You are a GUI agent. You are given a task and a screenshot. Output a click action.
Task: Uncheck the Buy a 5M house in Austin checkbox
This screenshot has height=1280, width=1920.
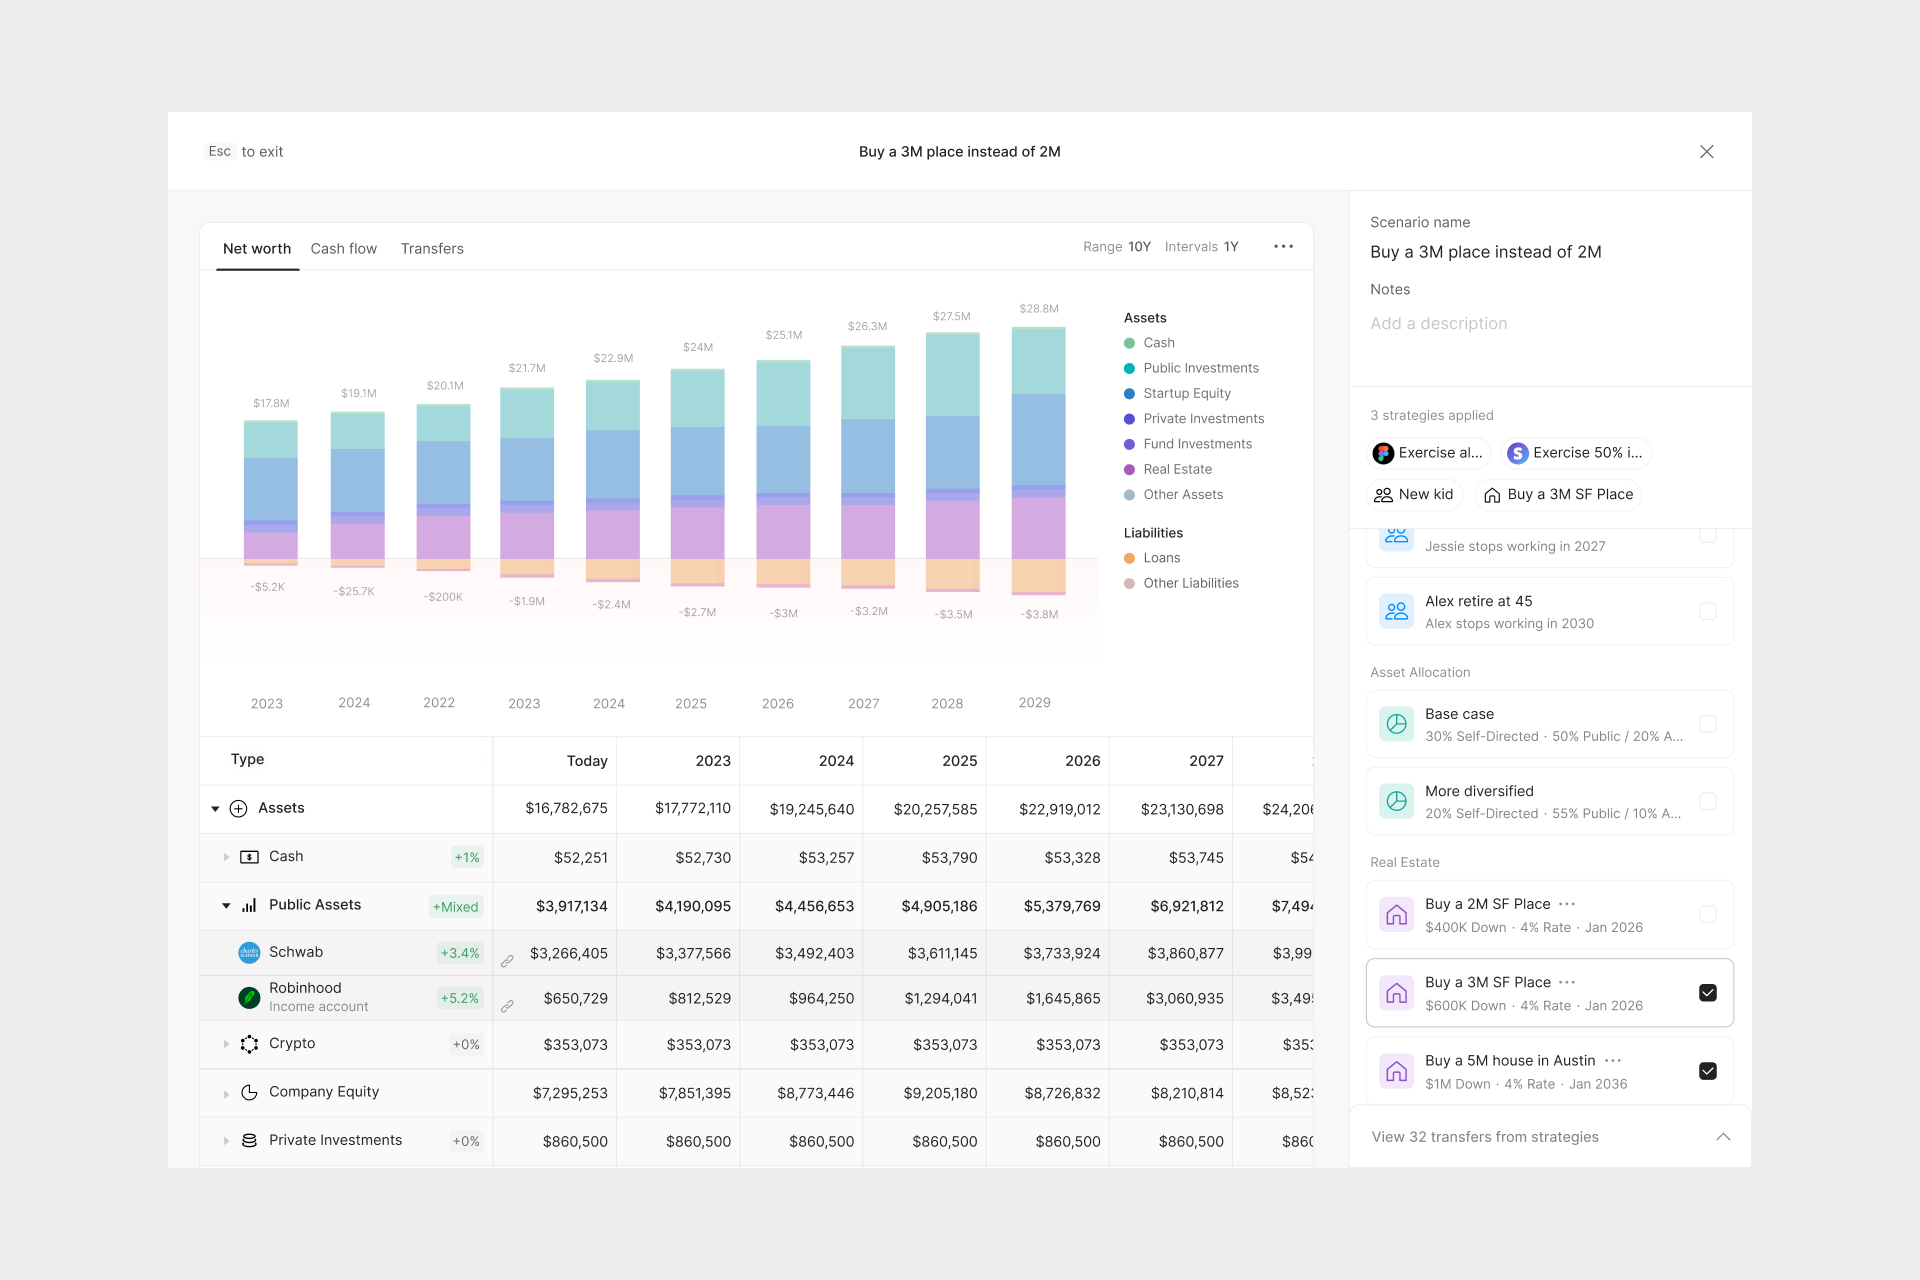point(1708,1071)
